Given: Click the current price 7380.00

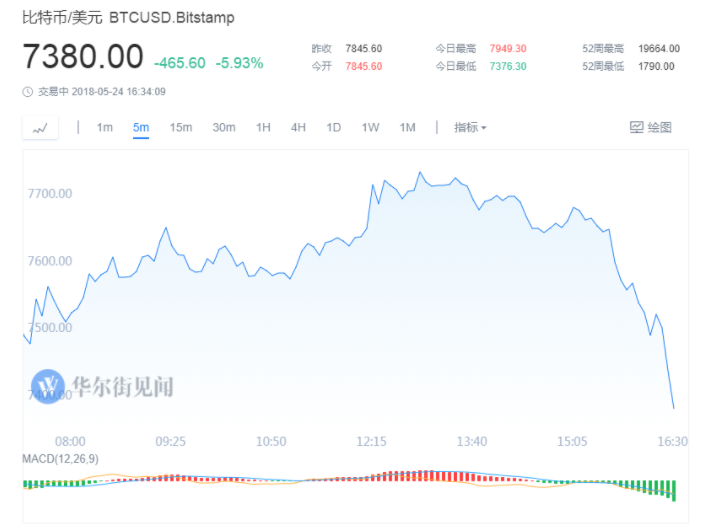Looking at the screenshot, I should coord(84,58).
